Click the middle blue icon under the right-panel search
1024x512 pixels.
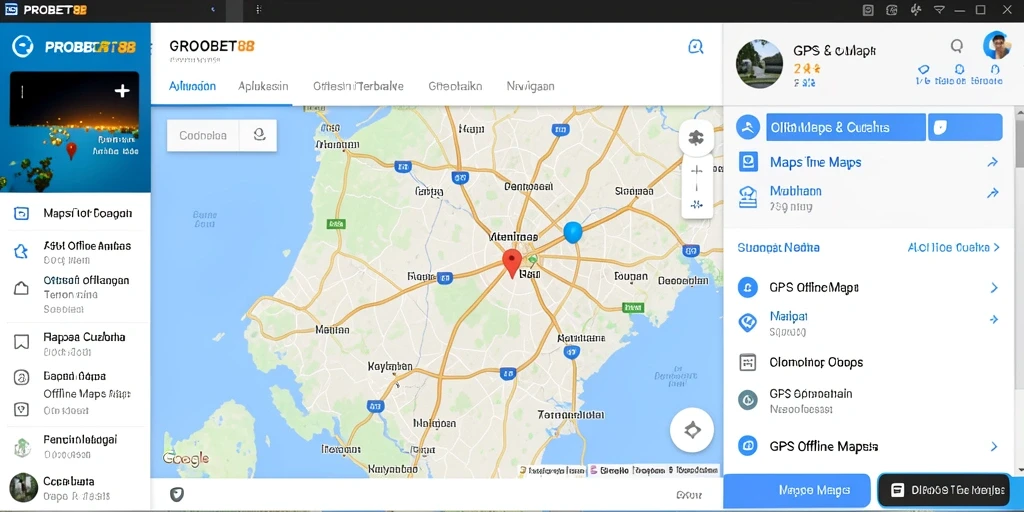pos(959,69)
